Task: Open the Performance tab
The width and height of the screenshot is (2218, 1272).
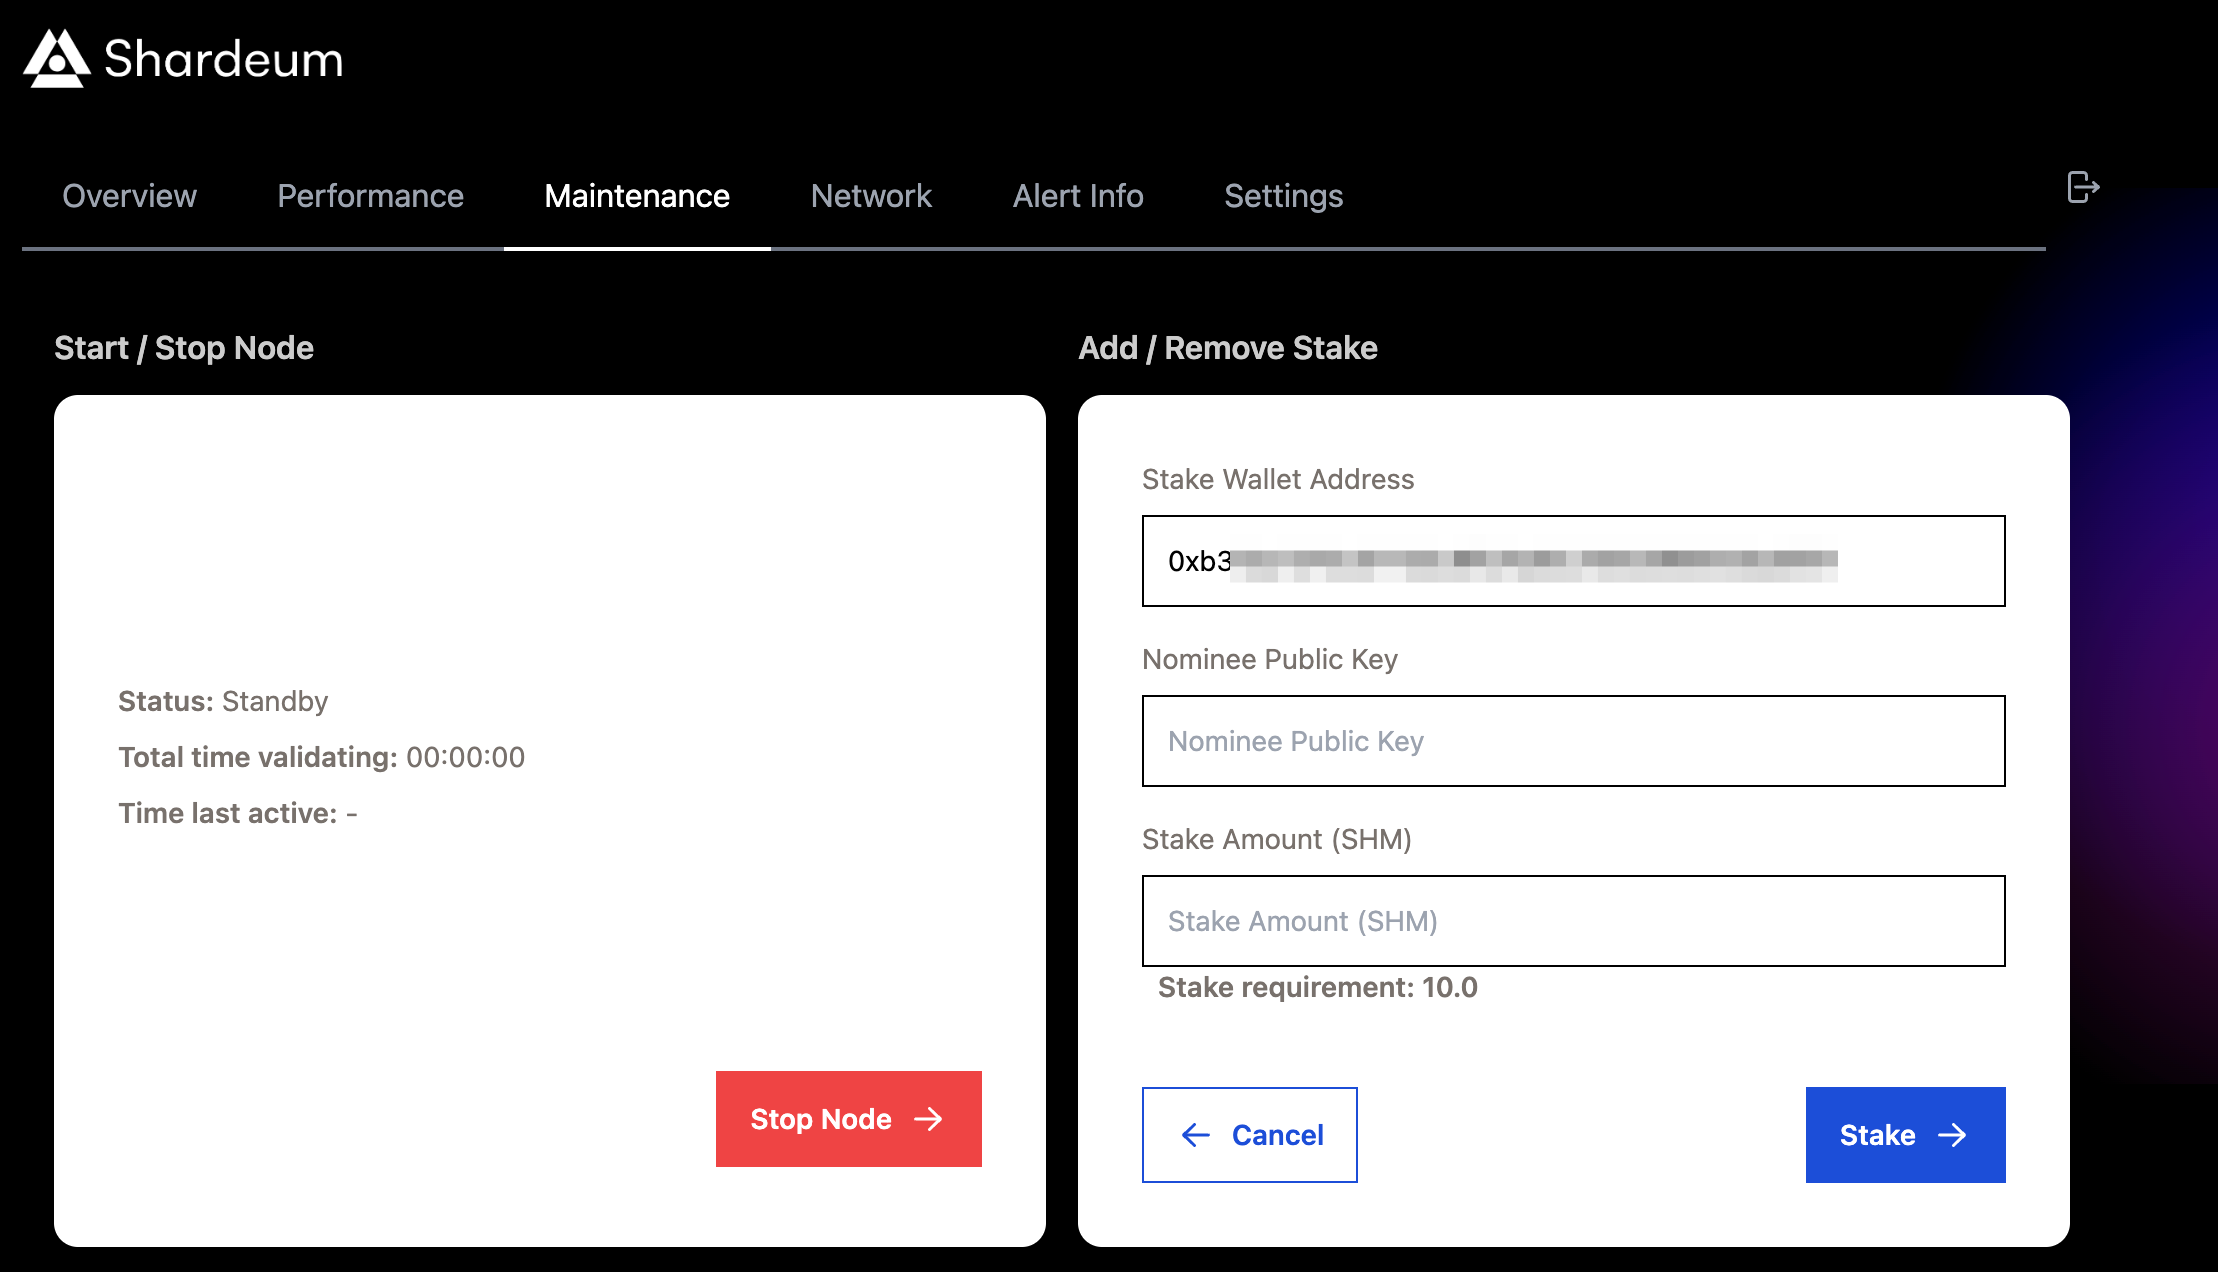Action: pyautogui.click(x=370, y=196)
